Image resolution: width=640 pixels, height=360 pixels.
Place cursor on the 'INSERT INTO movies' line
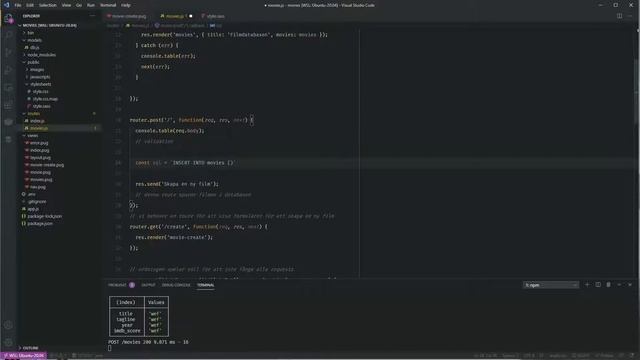point(185,163)
